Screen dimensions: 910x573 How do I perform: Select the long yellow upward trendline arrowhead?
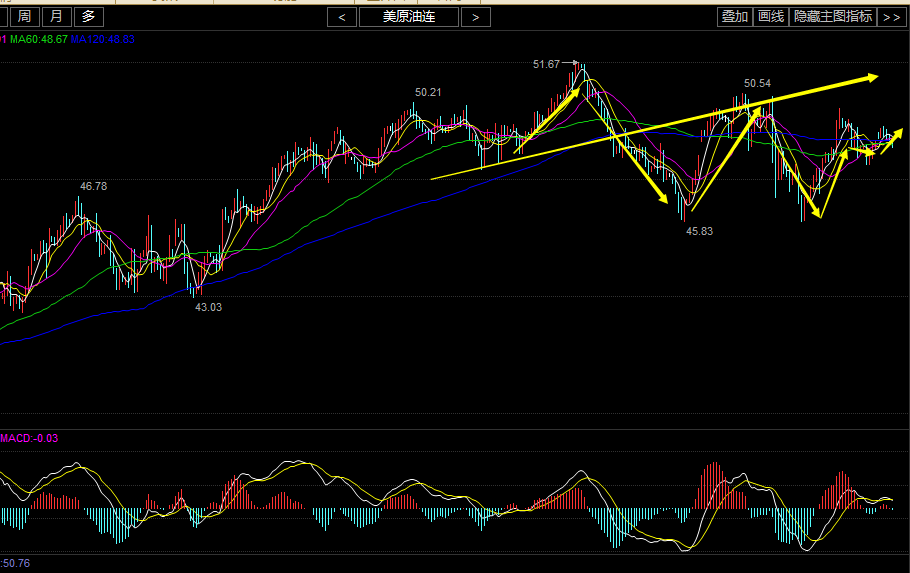pyautogui.click(x=872, y=77)
